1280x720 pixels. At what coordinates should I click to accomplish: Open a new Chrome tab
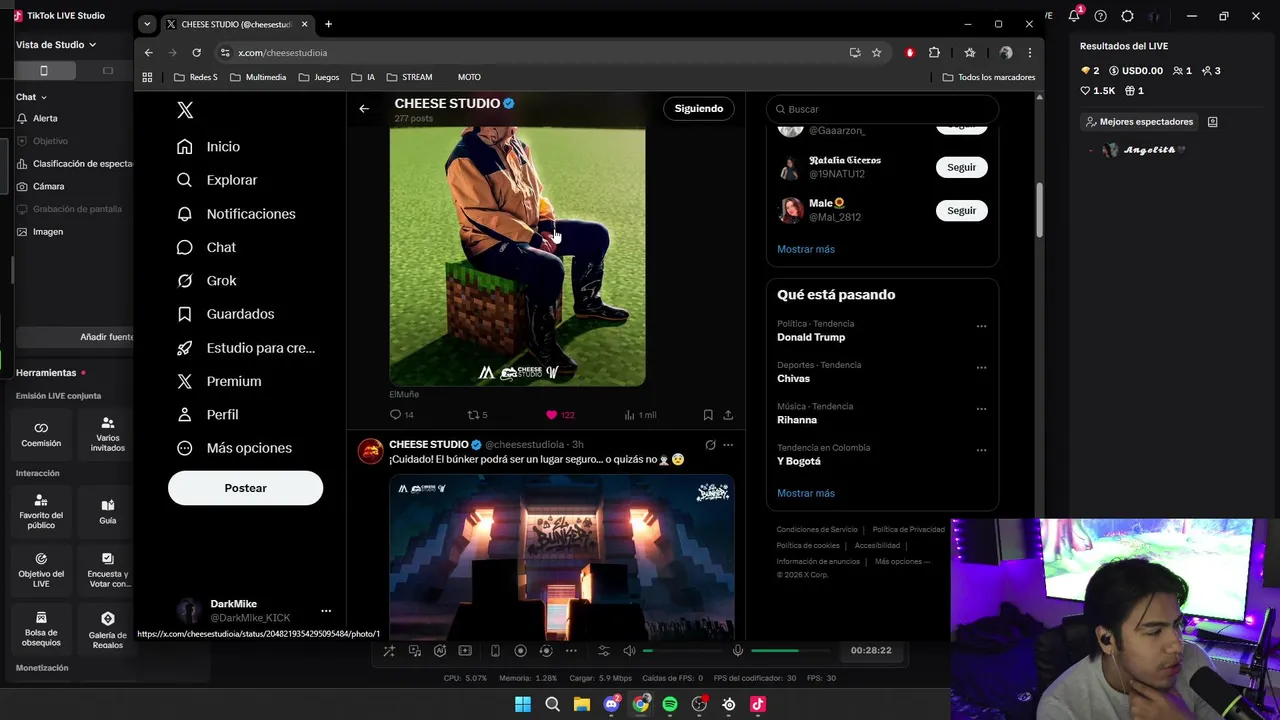click(x=328, y=24)
